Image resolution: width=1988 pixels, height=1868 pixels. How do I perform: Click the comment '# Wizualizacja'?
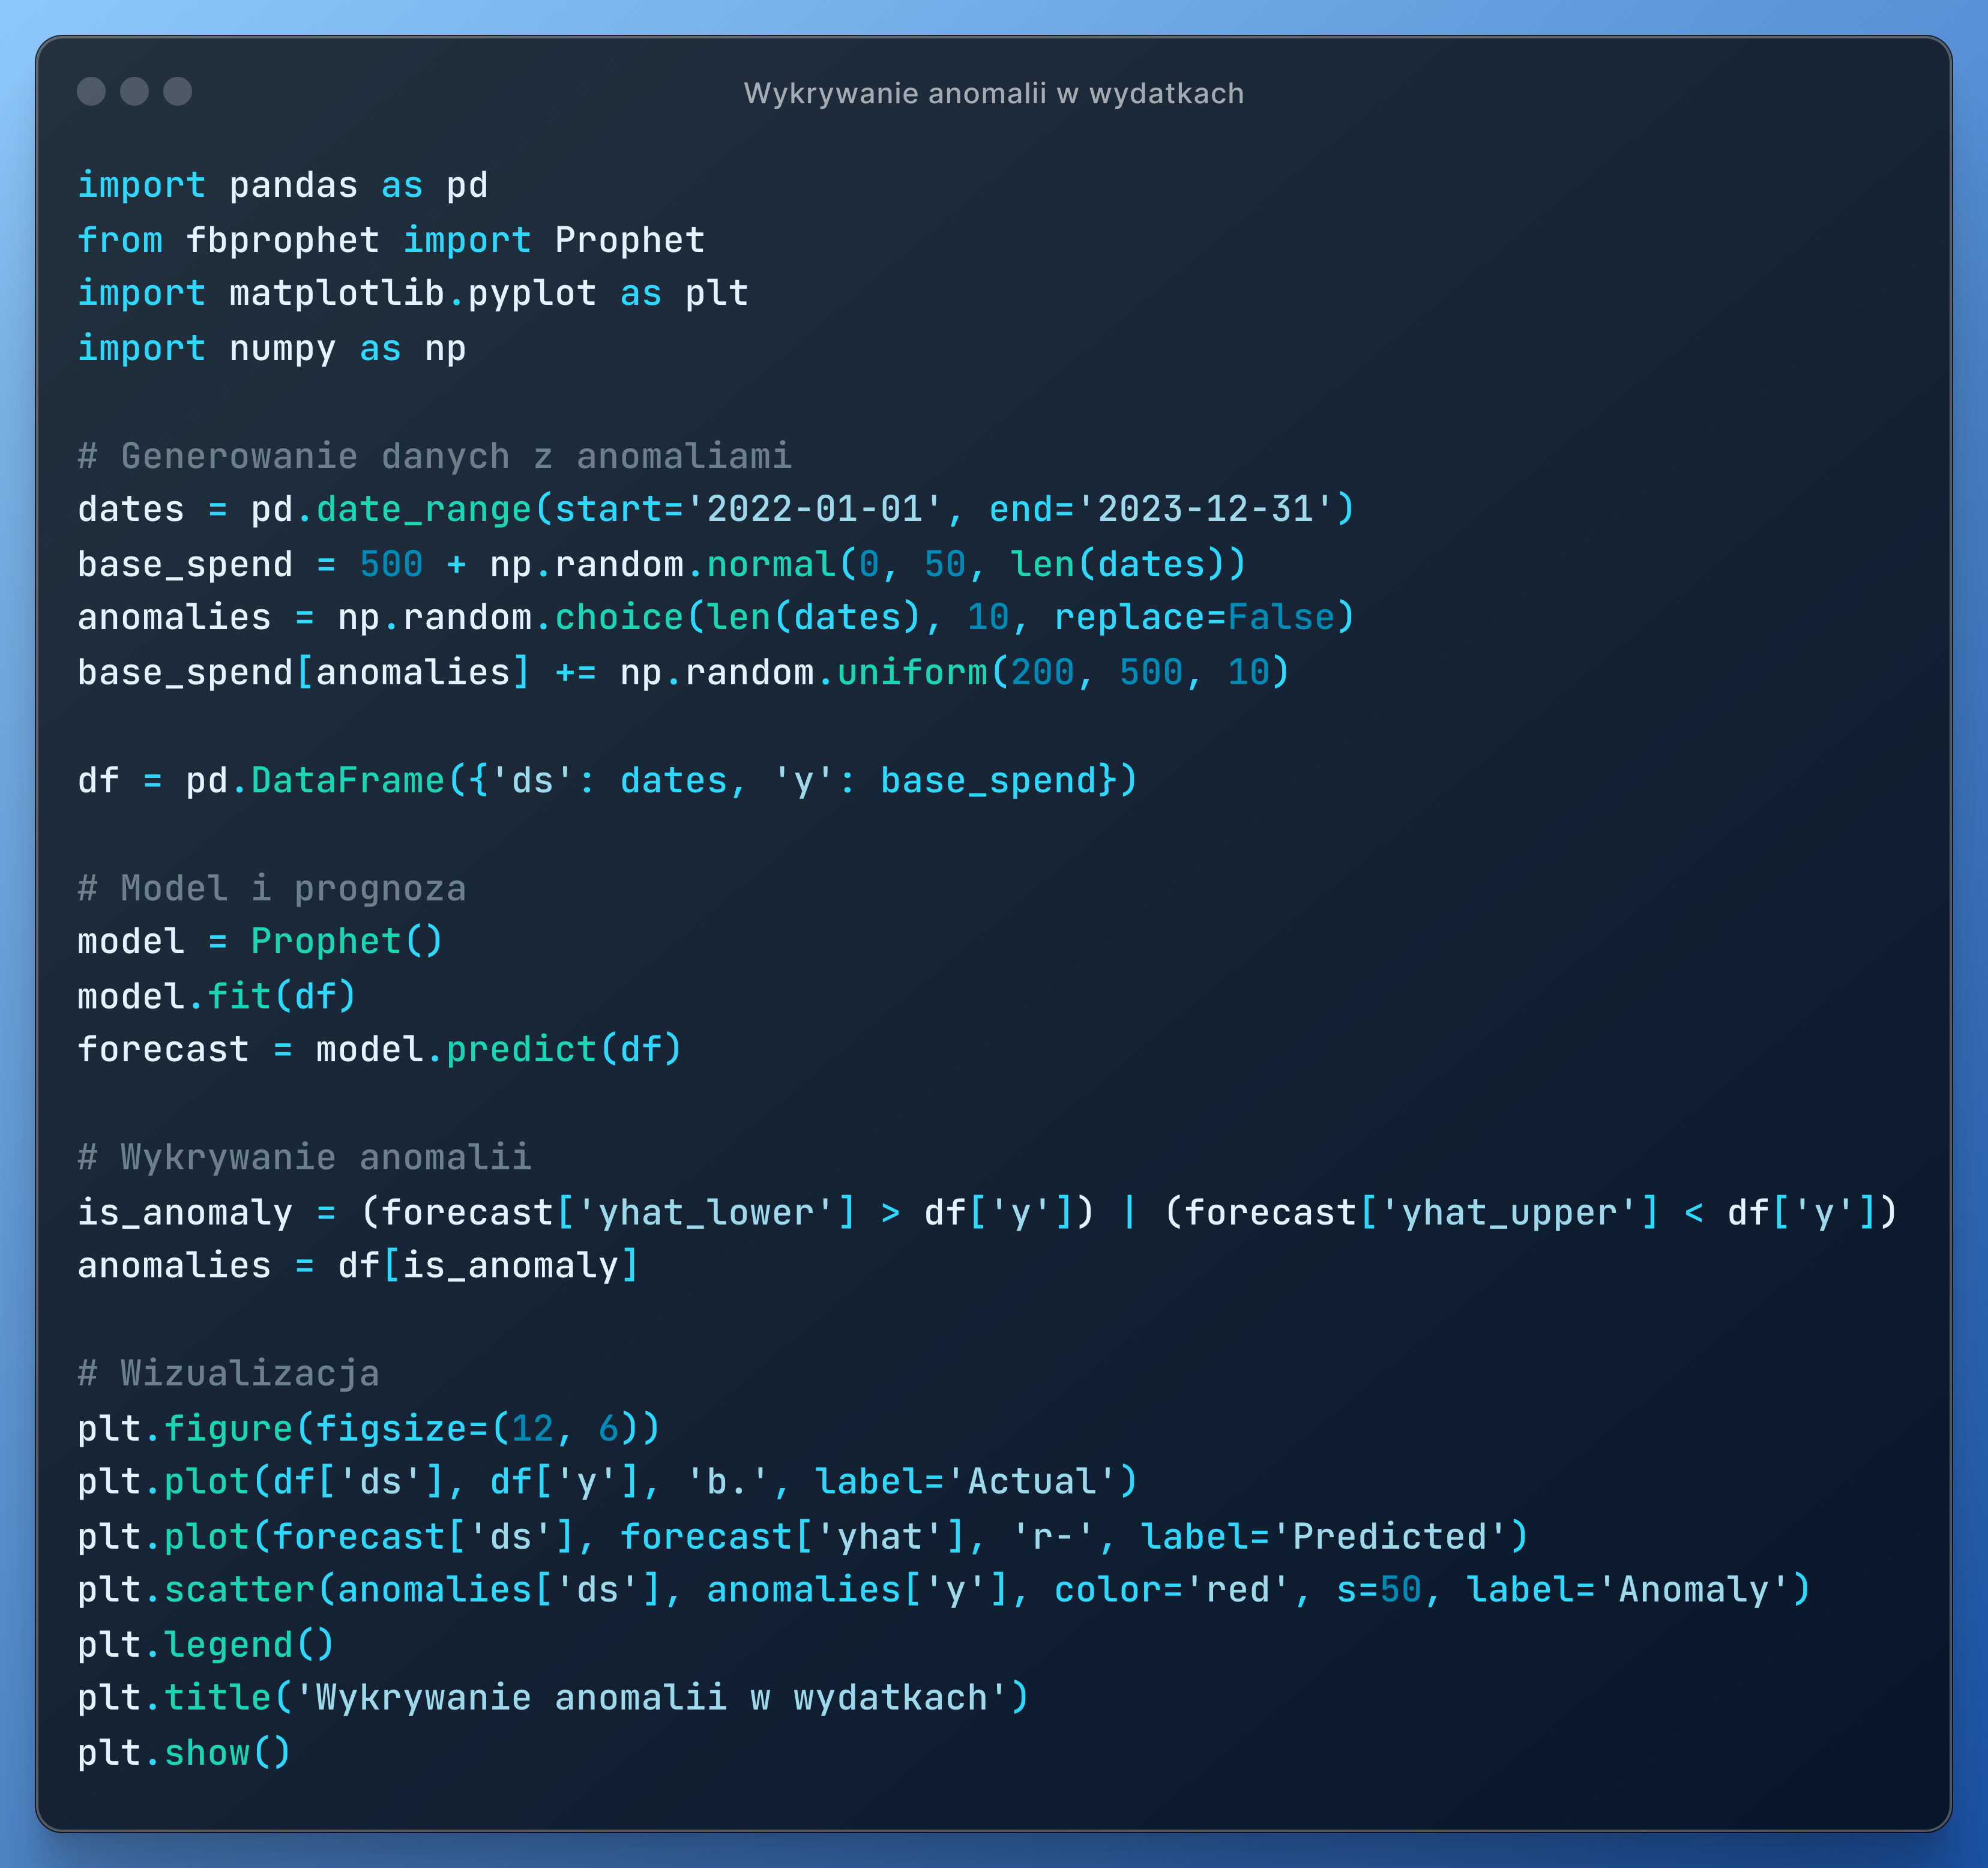pos(228,1373)
